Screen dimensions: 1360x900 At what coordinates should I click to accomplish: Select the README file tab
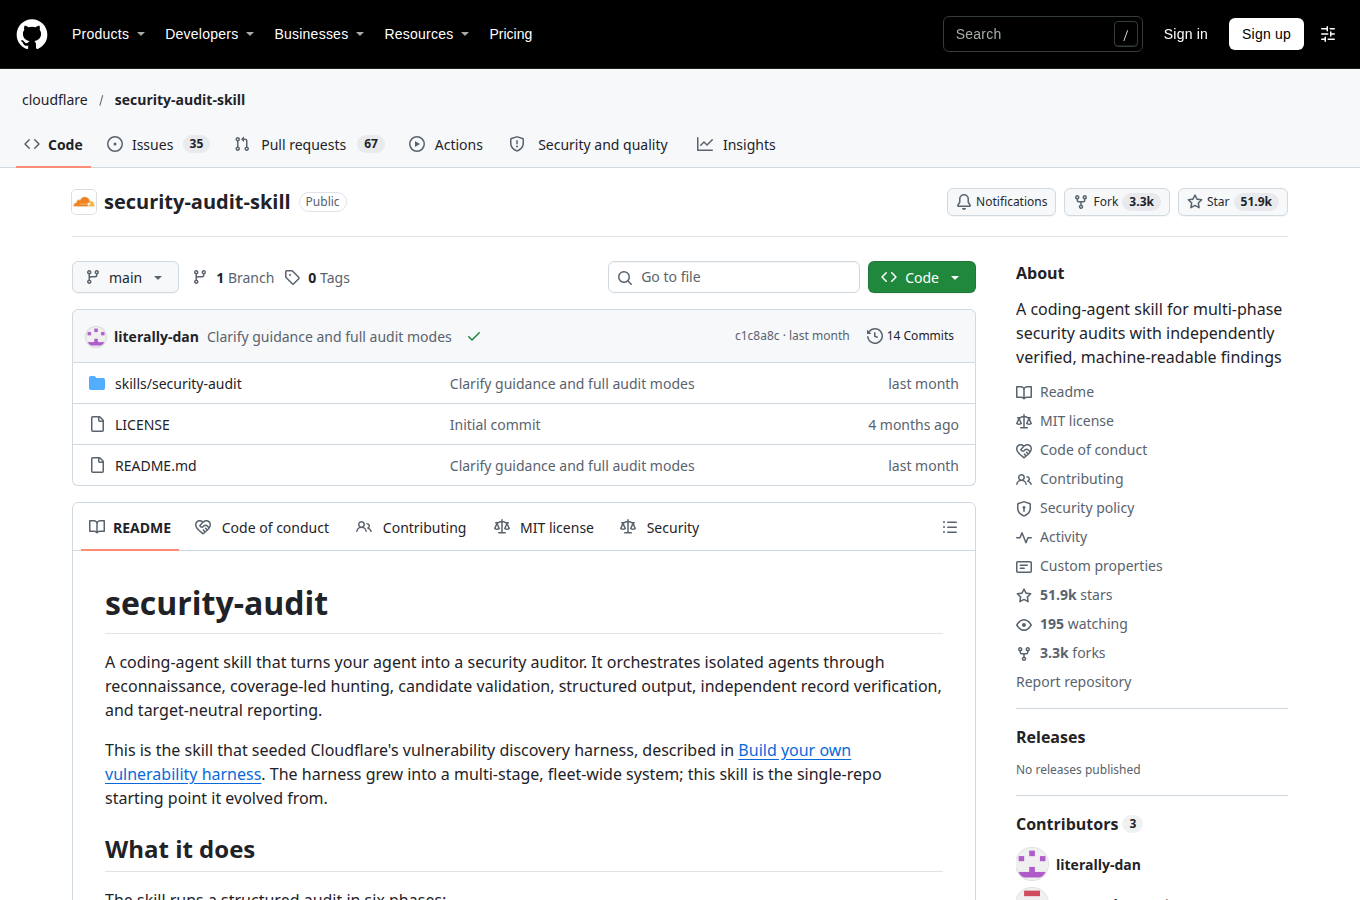pos(130,528)
